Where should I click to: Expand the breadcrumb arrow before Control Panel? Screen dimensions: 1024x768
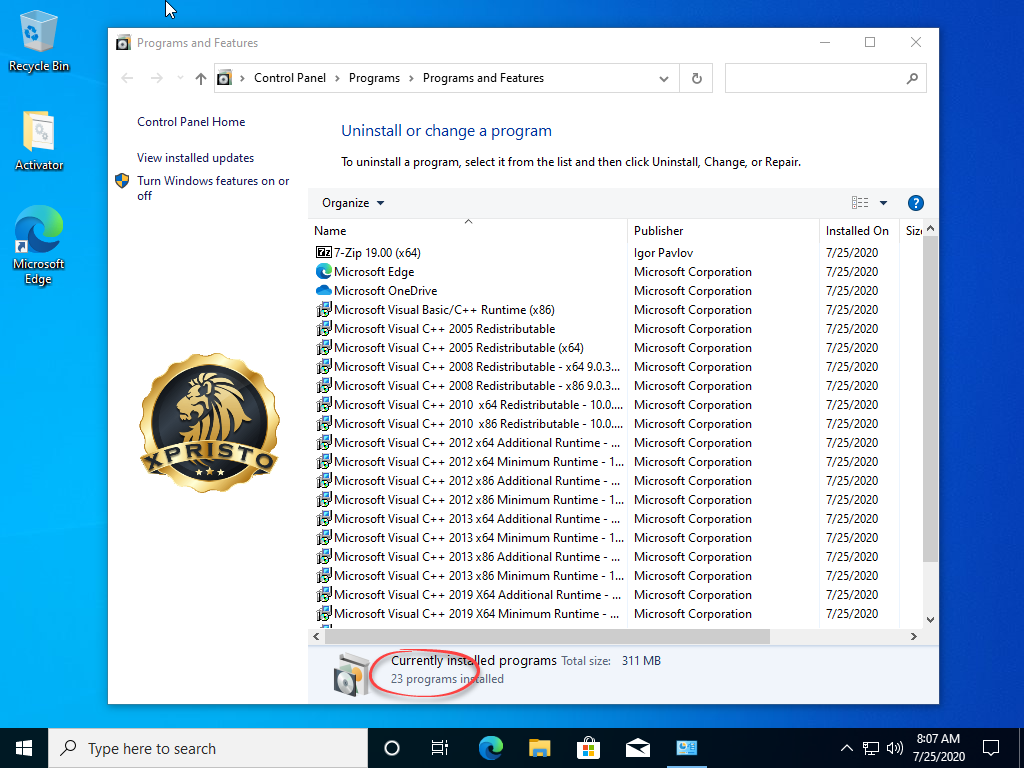pyautogui.click(x=242, y=78)
